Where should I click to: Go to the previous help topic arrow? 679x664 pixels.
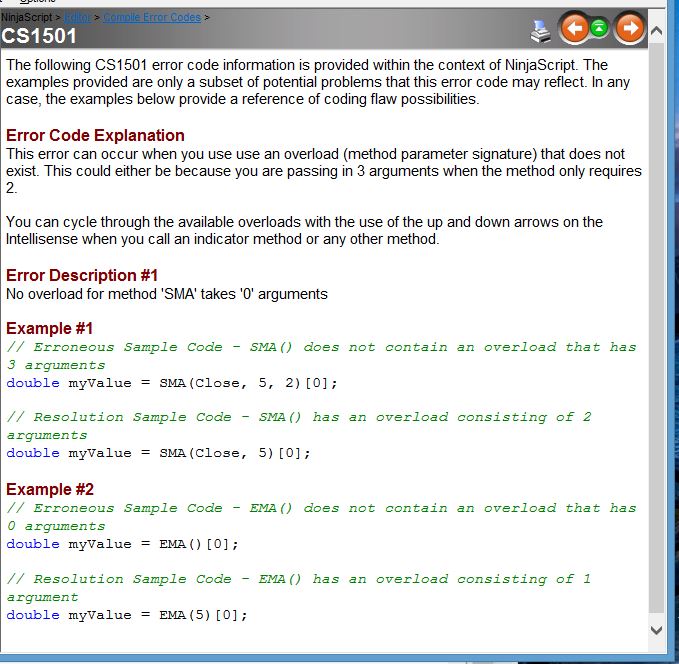(x=575, y=28)
